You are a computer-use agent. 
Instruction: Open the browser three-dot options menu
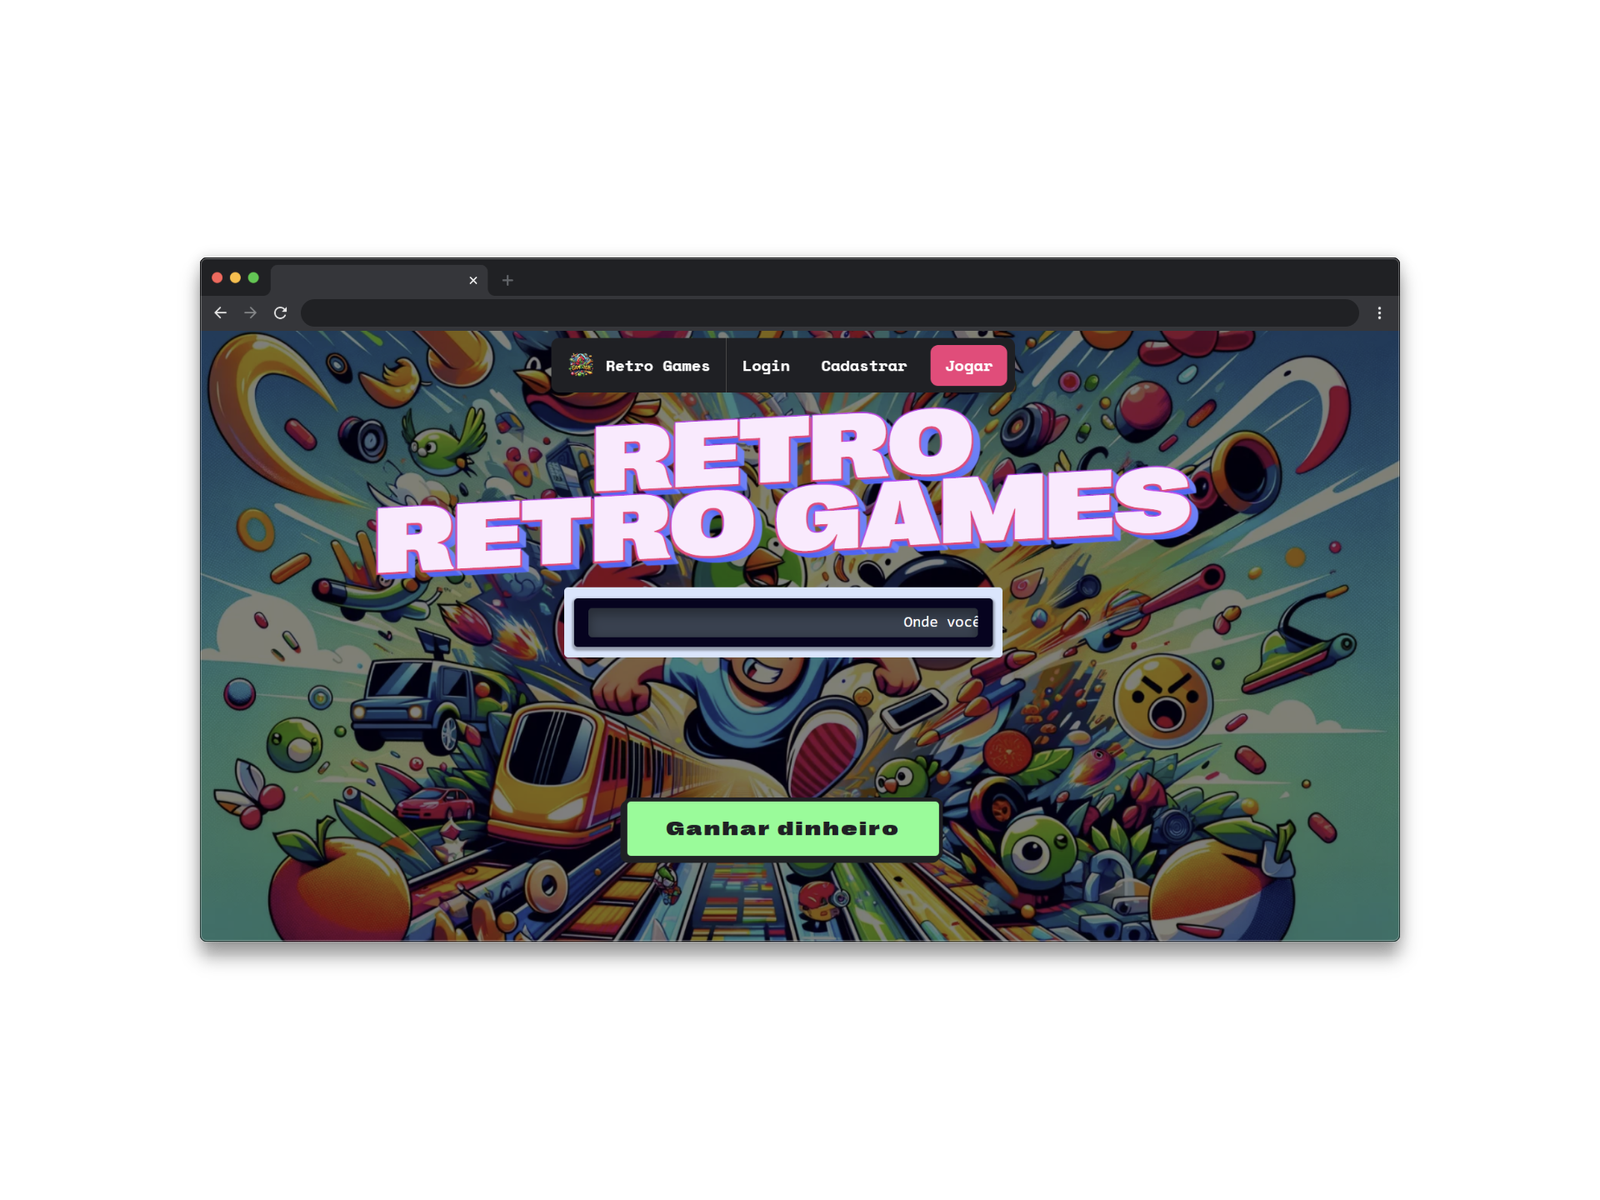[1379, 313]
